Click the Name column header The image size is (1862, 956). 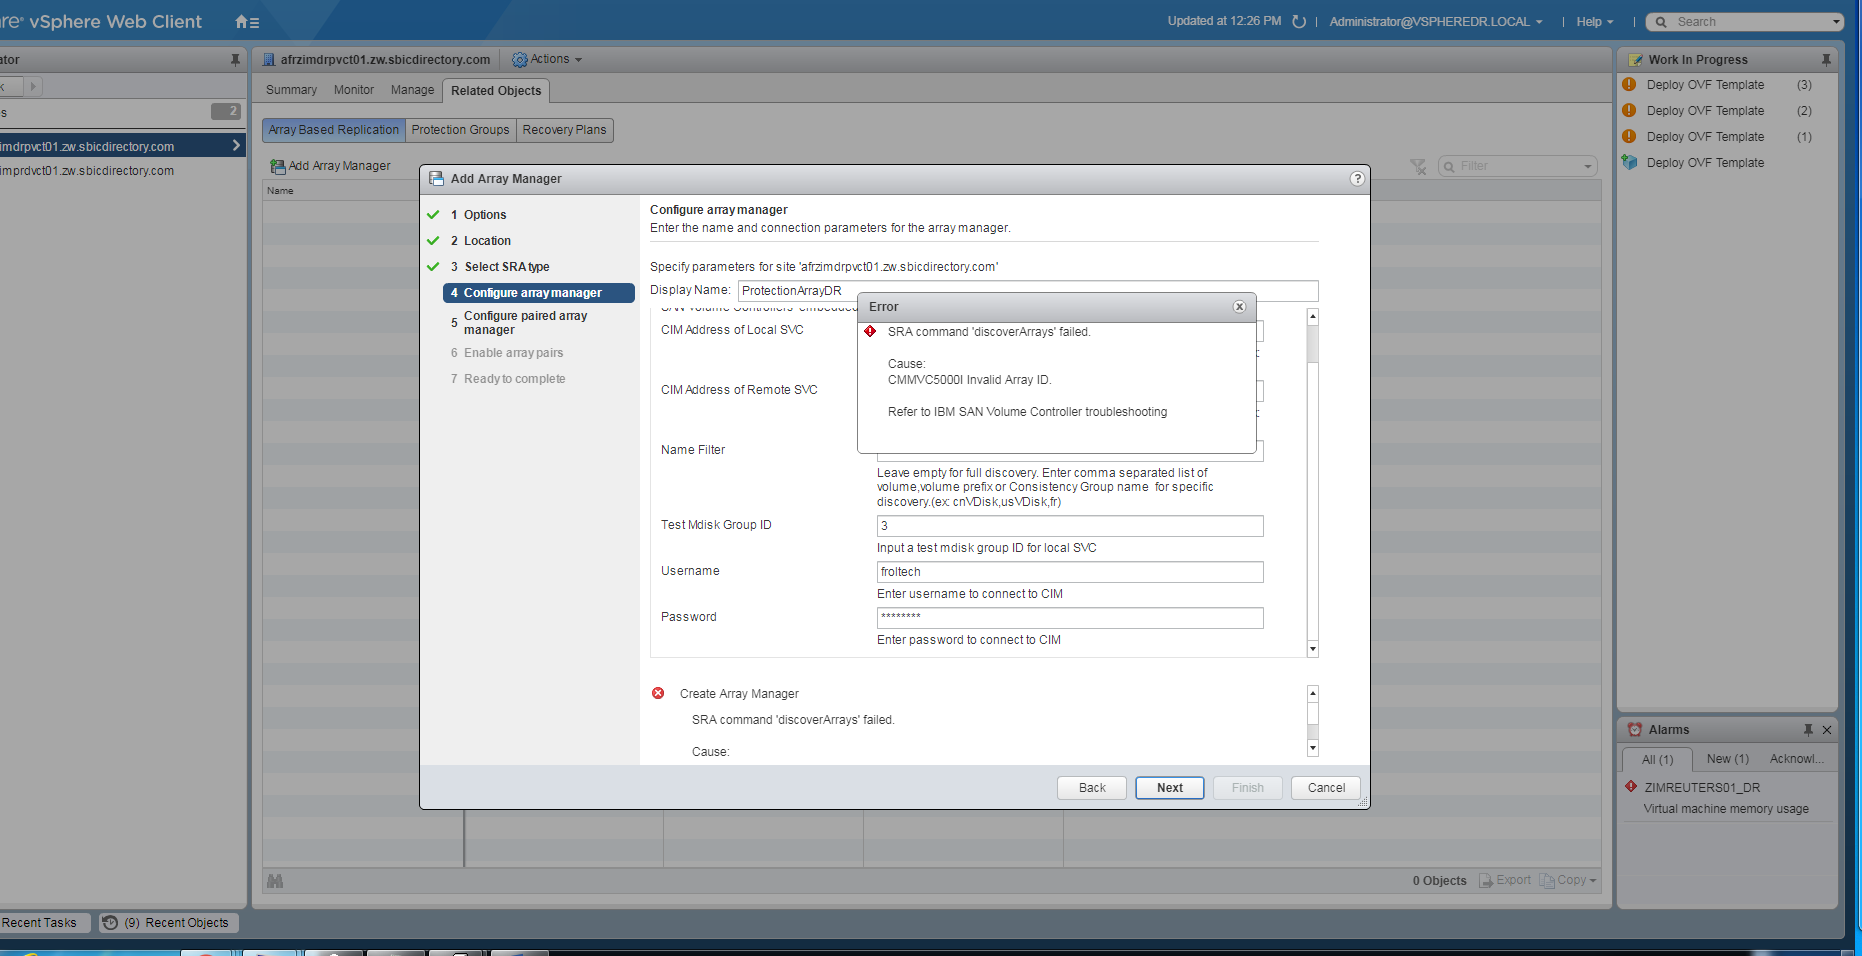pyautogui.click(x=281, y=191)
